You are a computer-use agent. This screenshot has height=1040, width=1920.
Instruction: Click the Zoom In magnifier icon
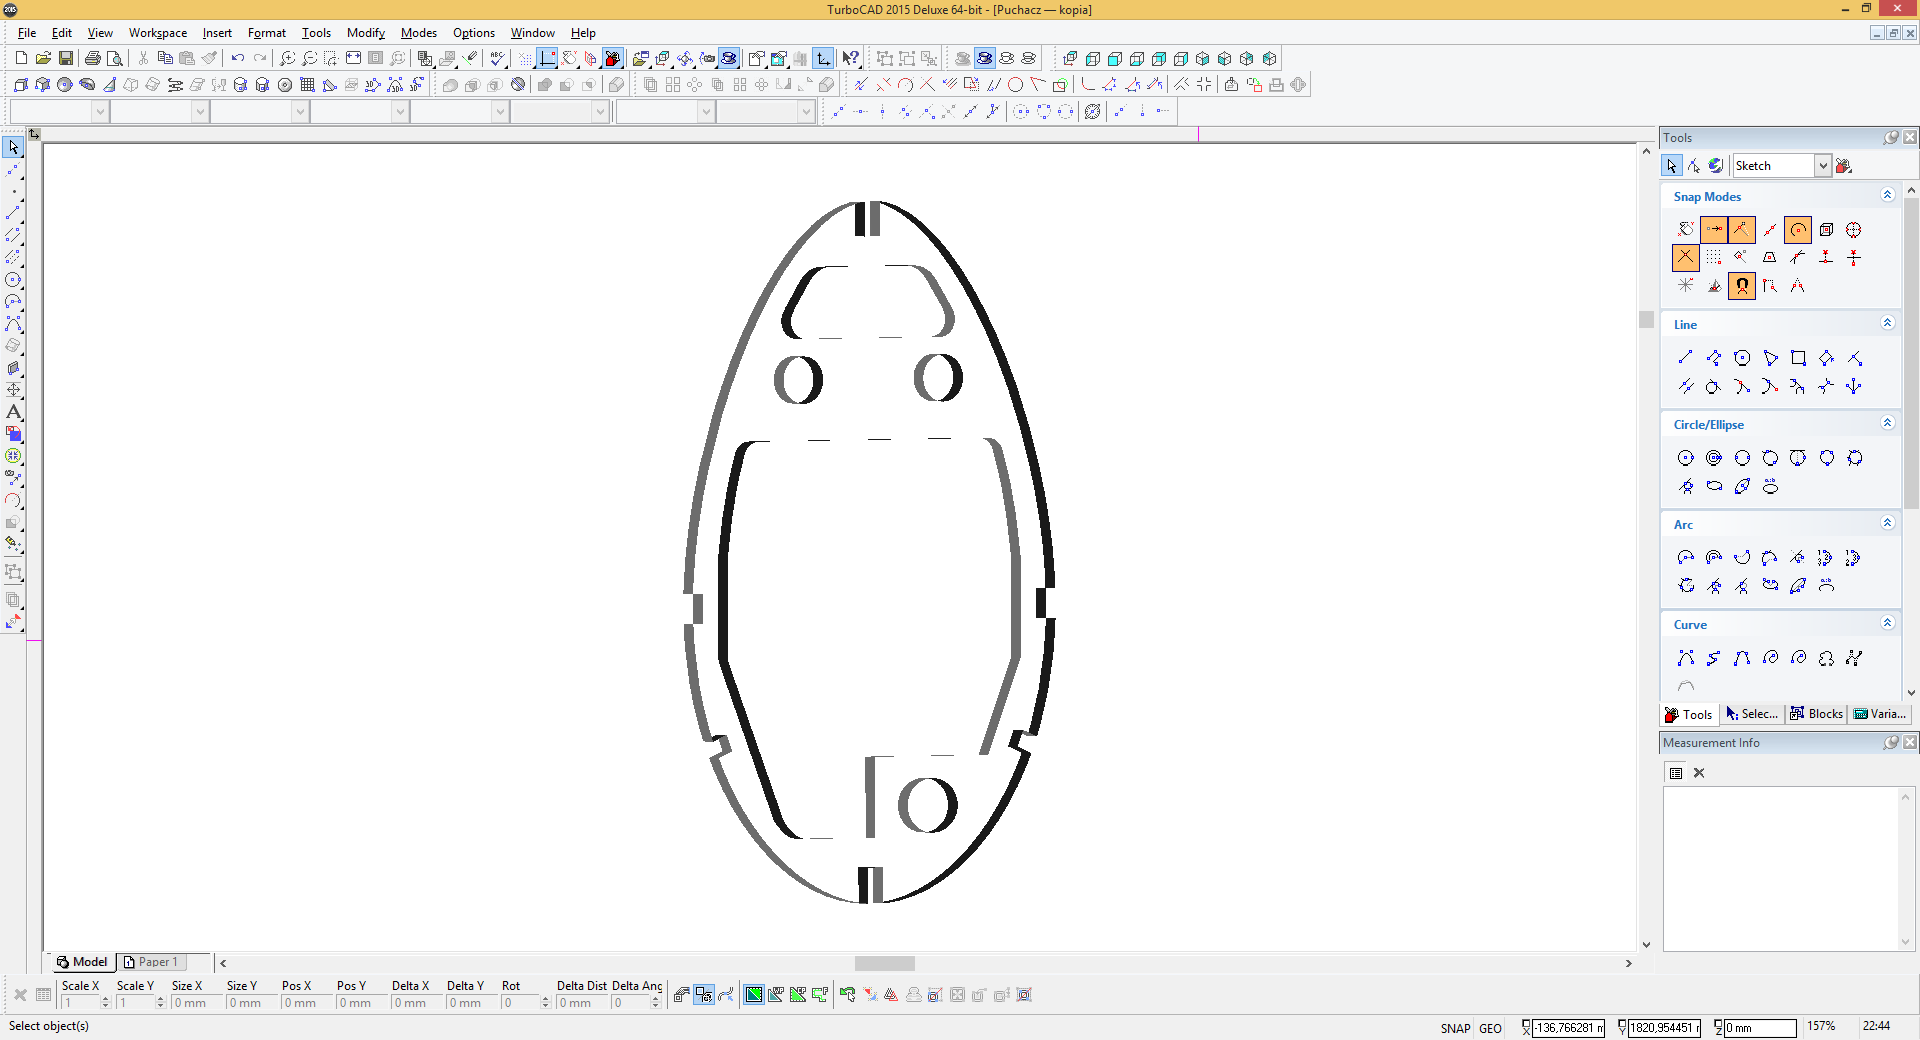pyautogui.click(x=287, y=59)
